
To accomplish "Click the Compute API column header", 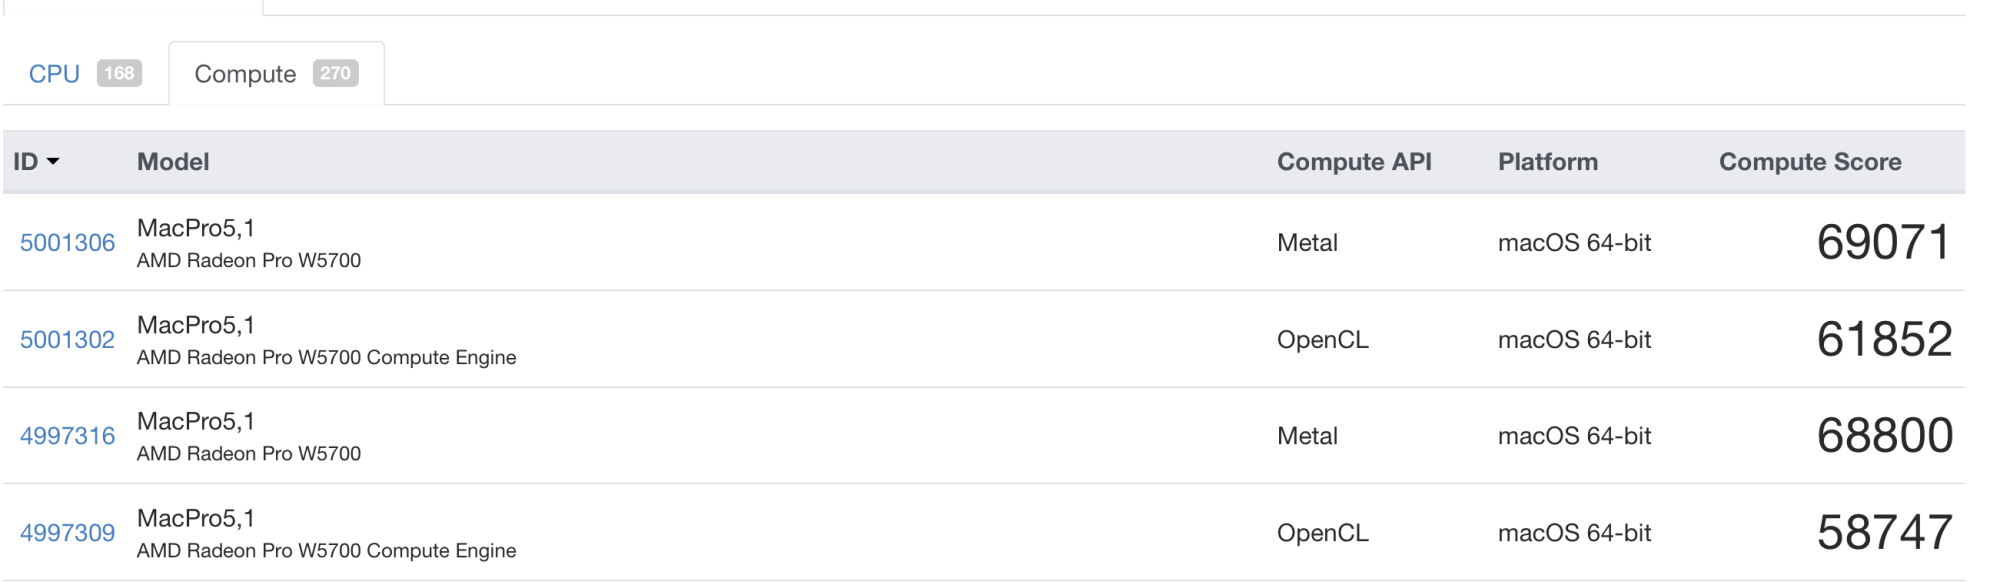I will click(x=1354, y=162).
